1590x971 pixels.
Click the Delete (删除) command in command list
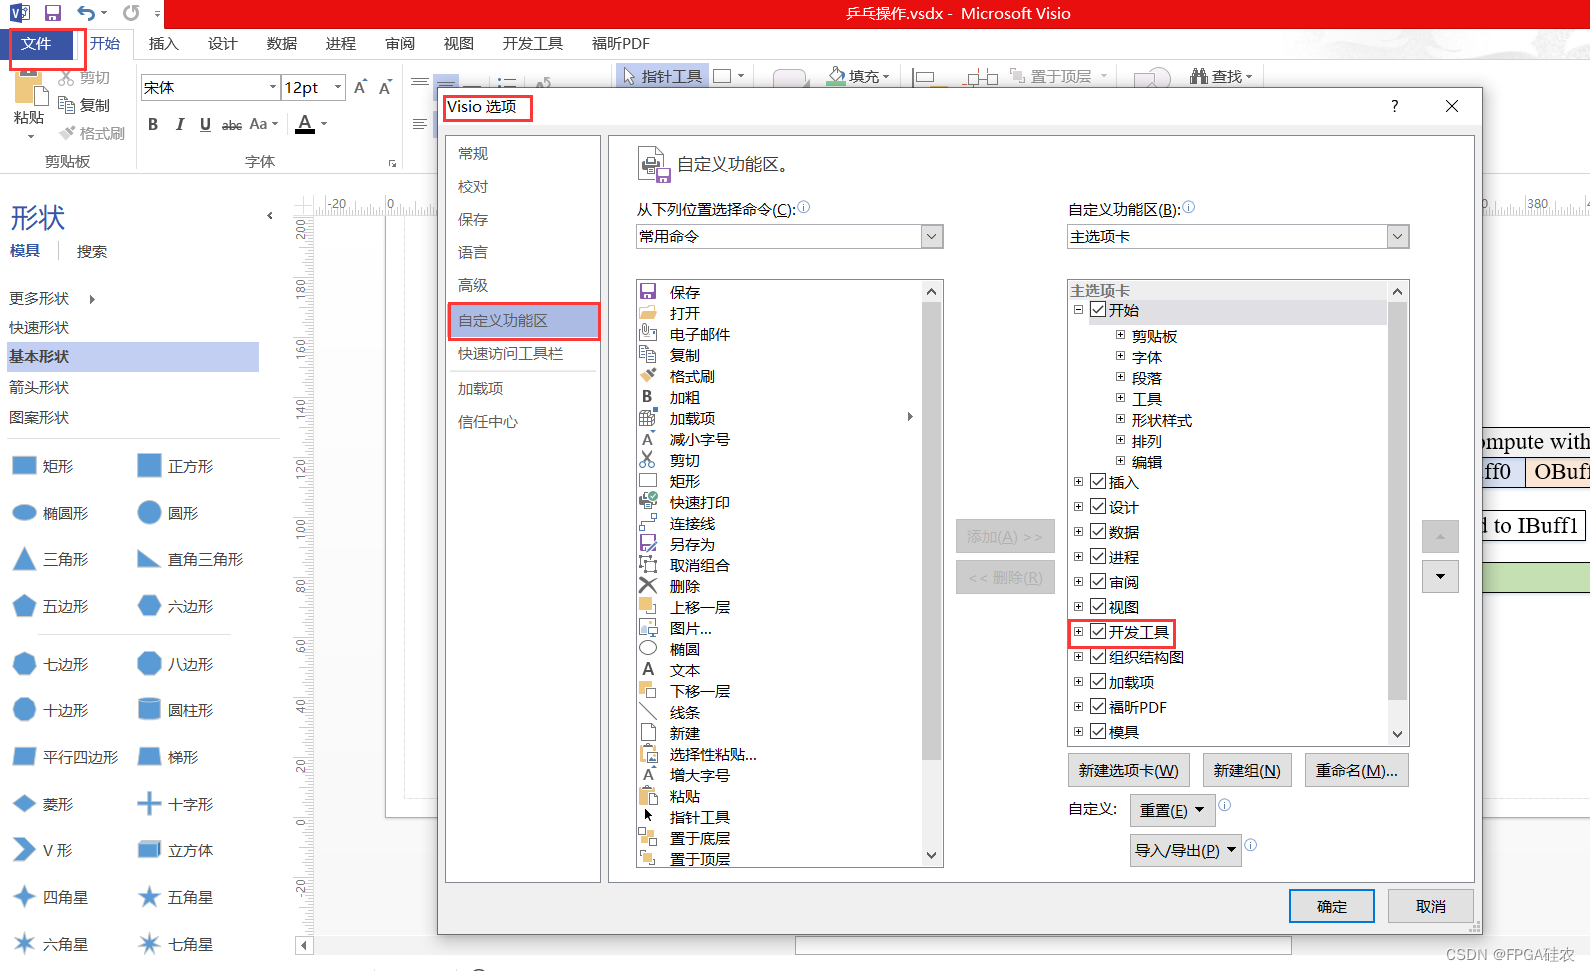coord(684,586)
